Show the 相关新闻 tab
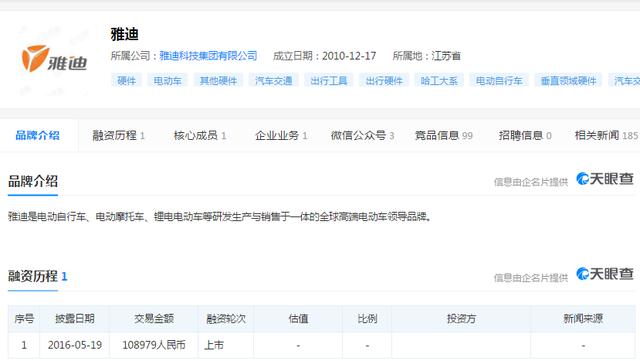 click(606, 135)
